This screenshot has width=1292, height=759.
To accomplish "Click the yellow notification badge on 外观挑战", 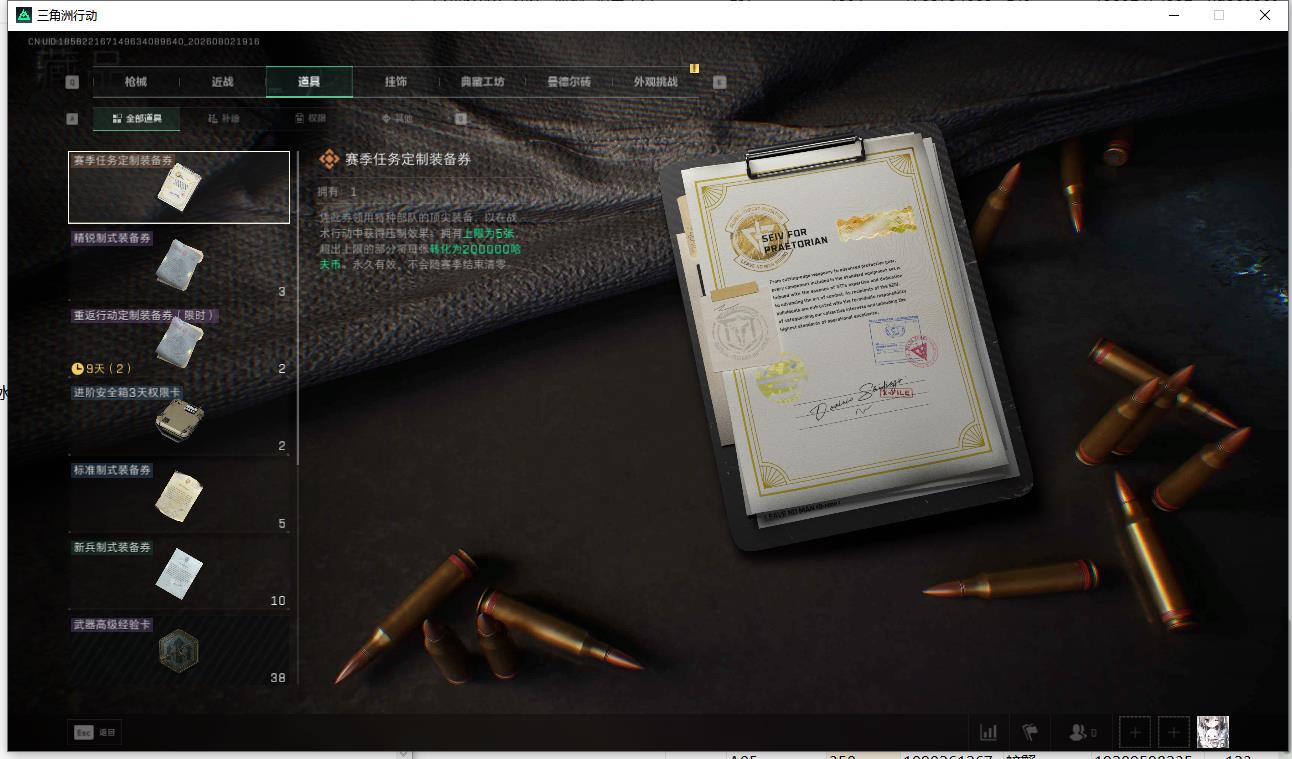I will pos(694,69).
